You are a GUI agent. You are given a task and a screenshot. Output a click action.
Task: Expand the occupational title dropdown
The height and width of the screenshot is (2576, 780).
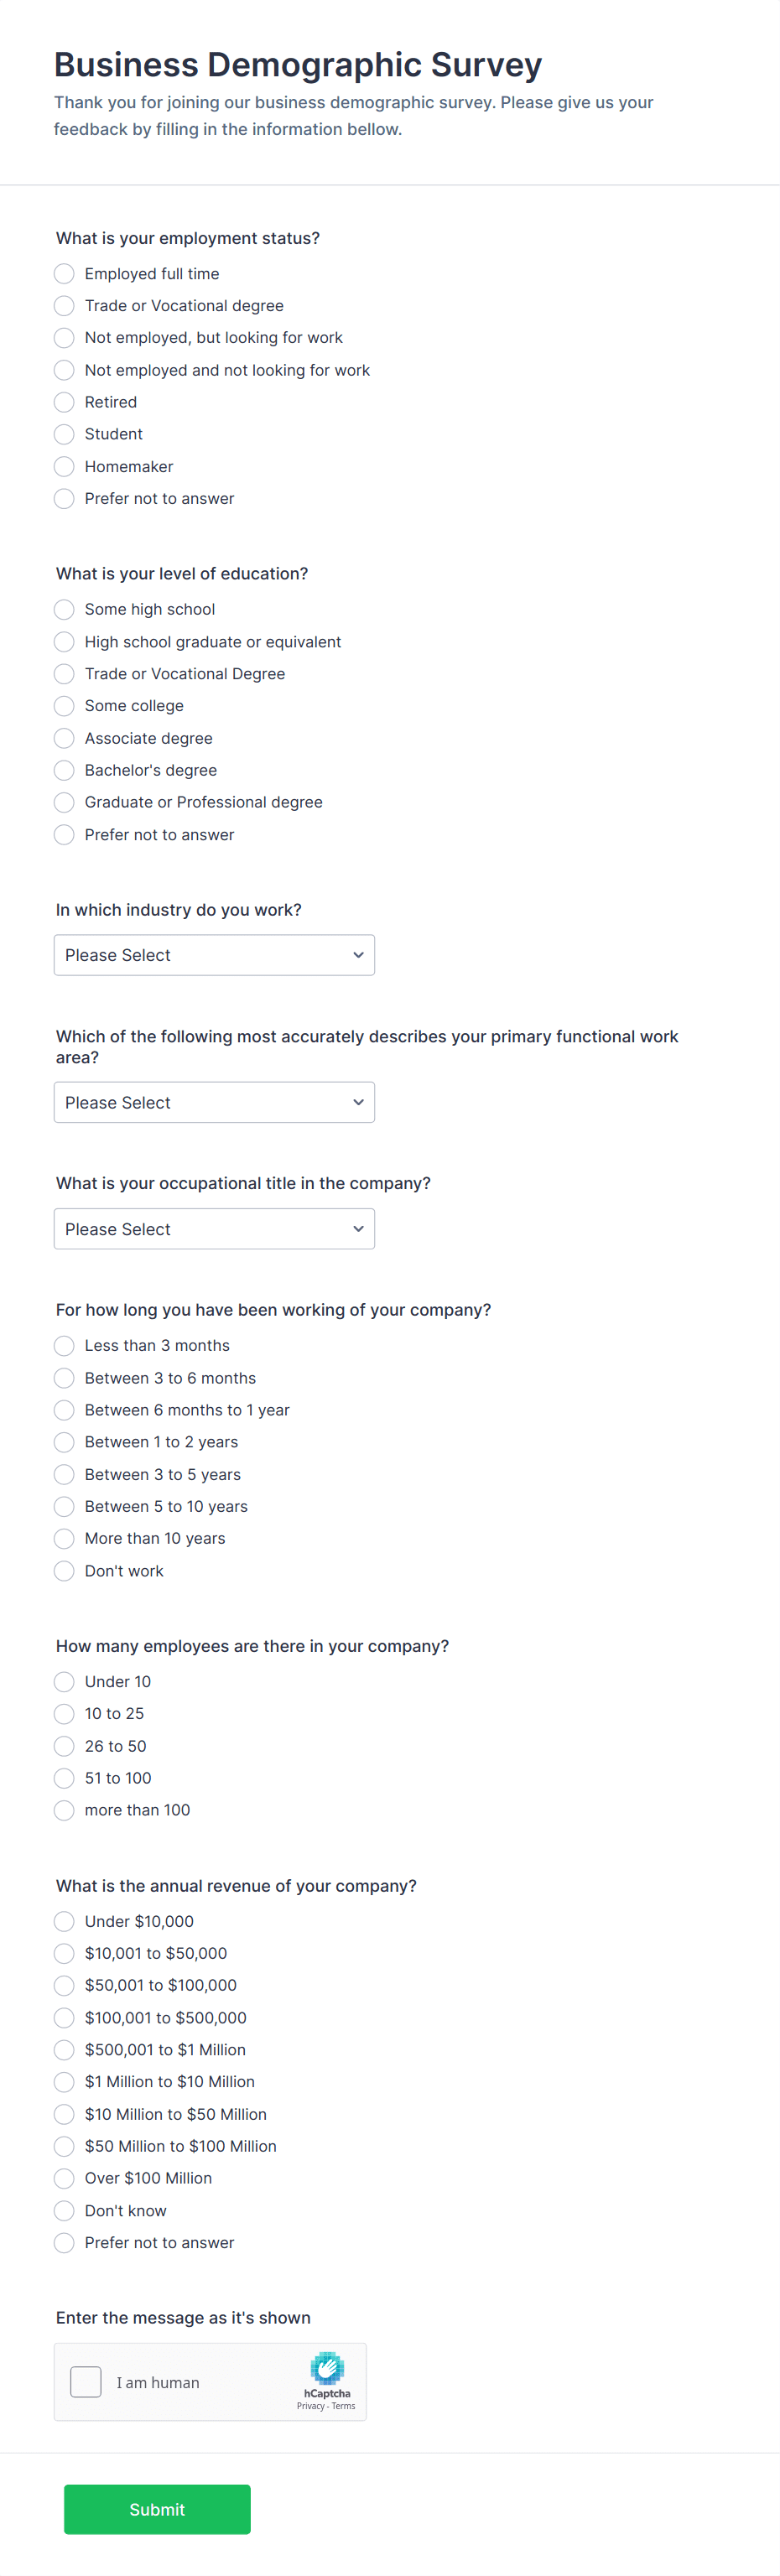214,1228
